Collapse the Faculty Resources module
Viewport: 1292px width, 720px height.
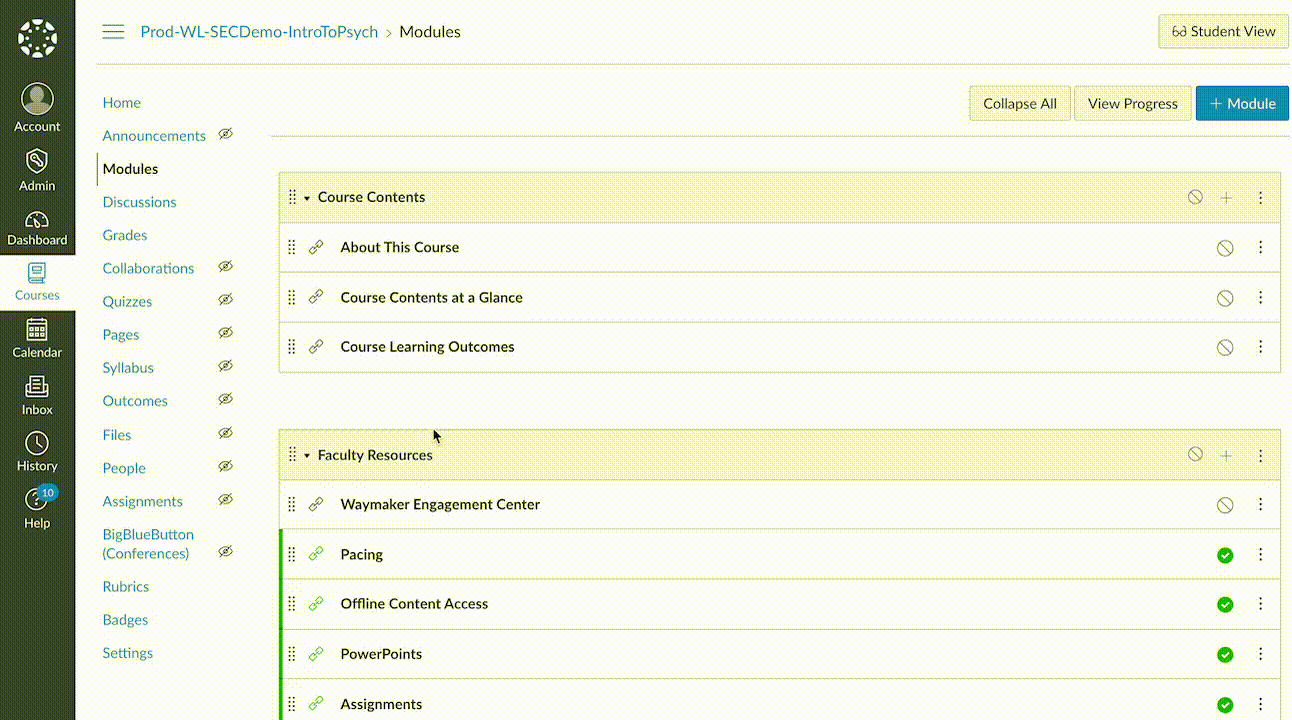307,456
